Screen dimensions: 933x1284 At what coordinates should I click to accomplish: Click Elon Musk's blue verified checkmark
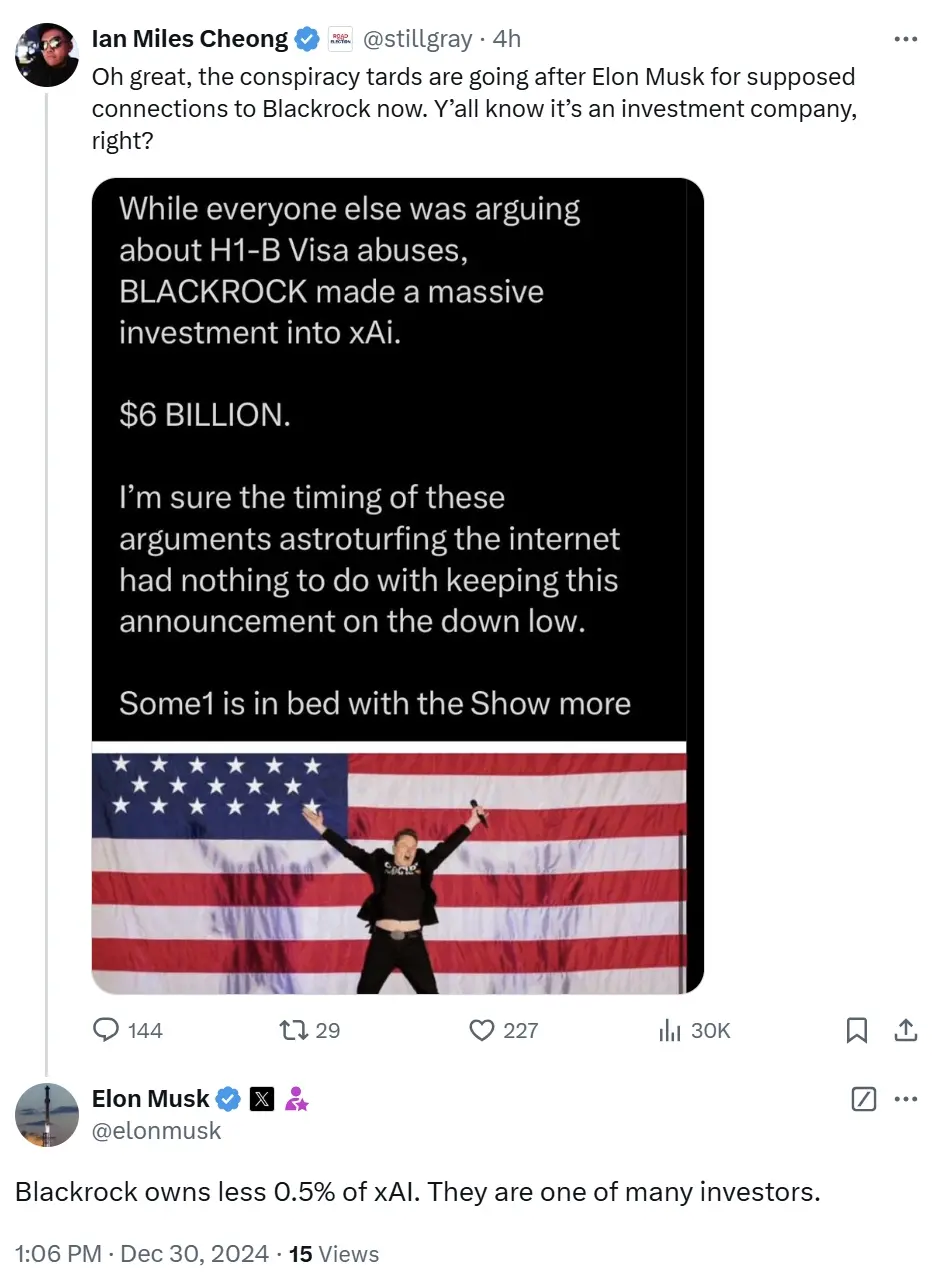(228, 1099)
